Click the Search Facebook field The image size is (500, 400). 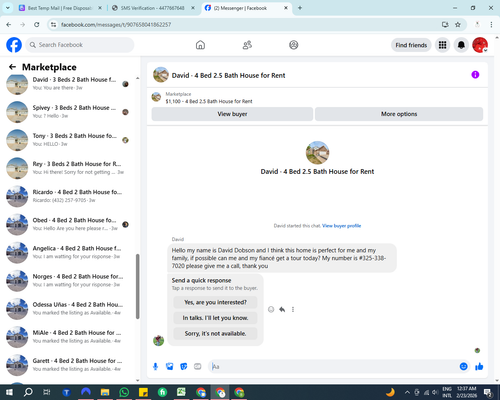80,45
